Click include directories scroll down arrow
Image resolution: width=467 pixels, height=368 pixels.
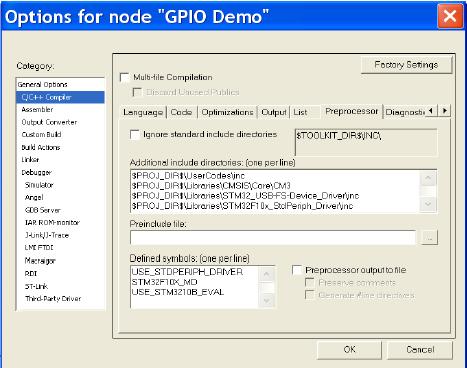coord(428,204)
